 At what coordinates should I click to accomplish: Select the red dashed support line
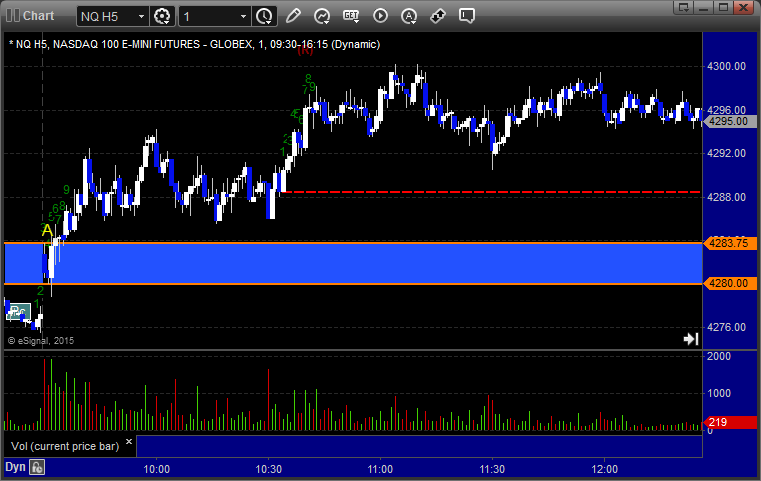tap(490, 192)
